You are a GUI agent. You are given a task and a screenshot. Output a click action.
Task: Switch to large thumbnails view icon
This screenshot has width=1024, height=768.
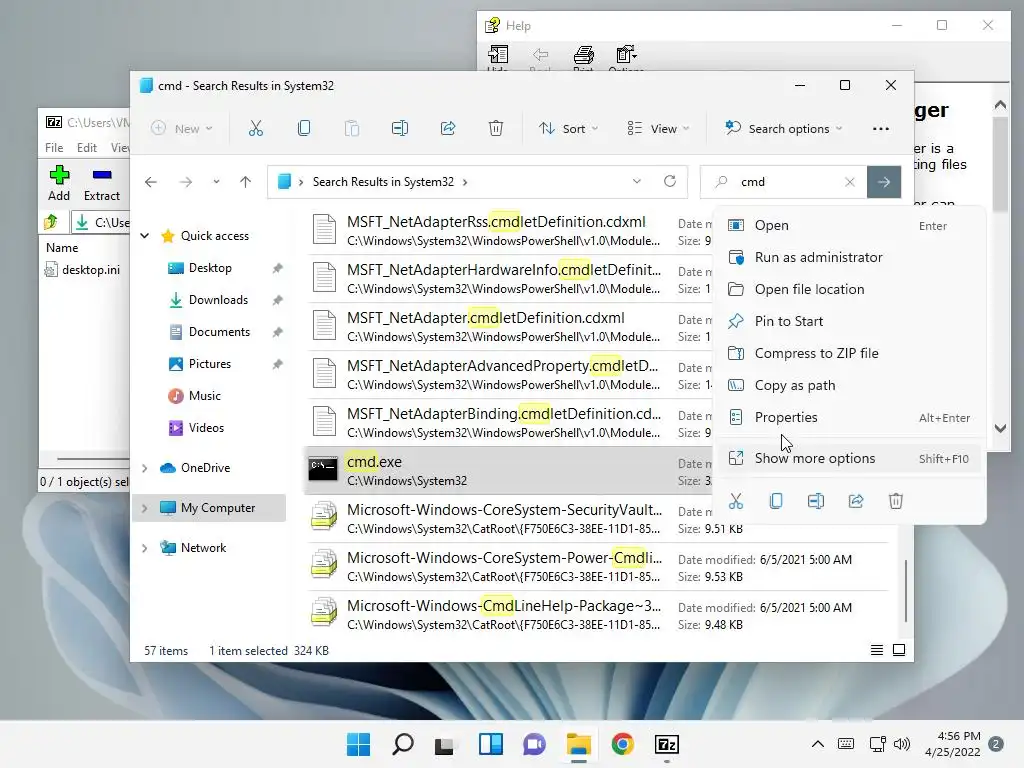899,650
